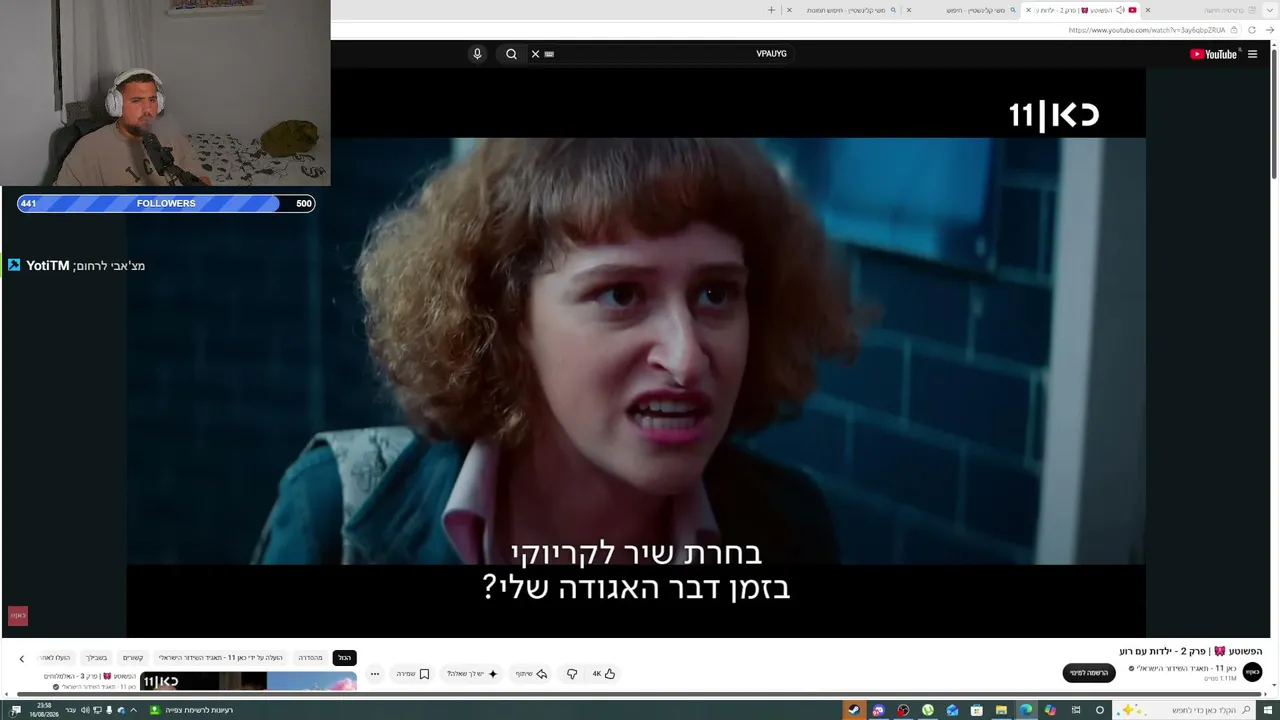This screenshot has height=720, width=1280.
Task: Click the system tray microphone icon
Action: pos(109,710)
